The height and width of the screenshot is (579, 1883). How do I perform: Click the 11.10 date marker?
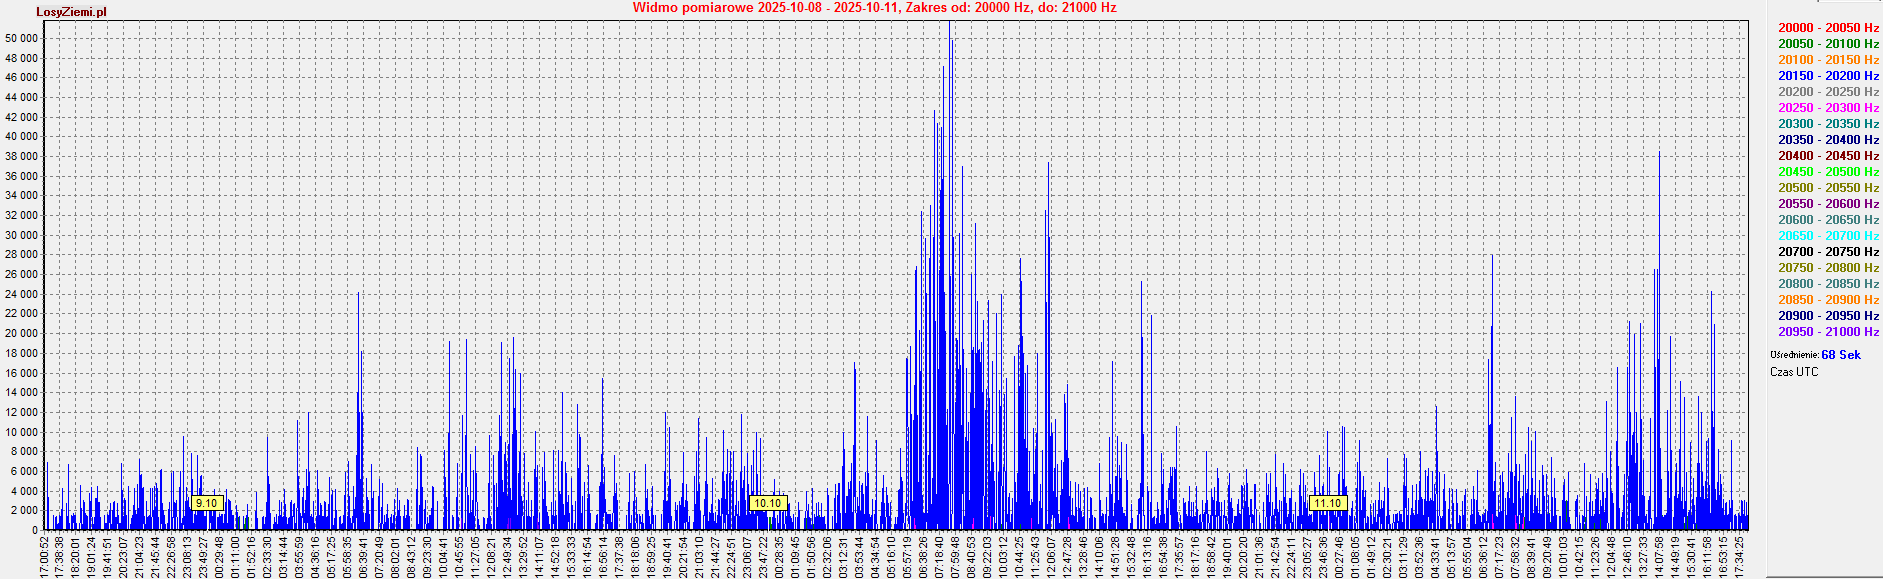pos(1327,503)
